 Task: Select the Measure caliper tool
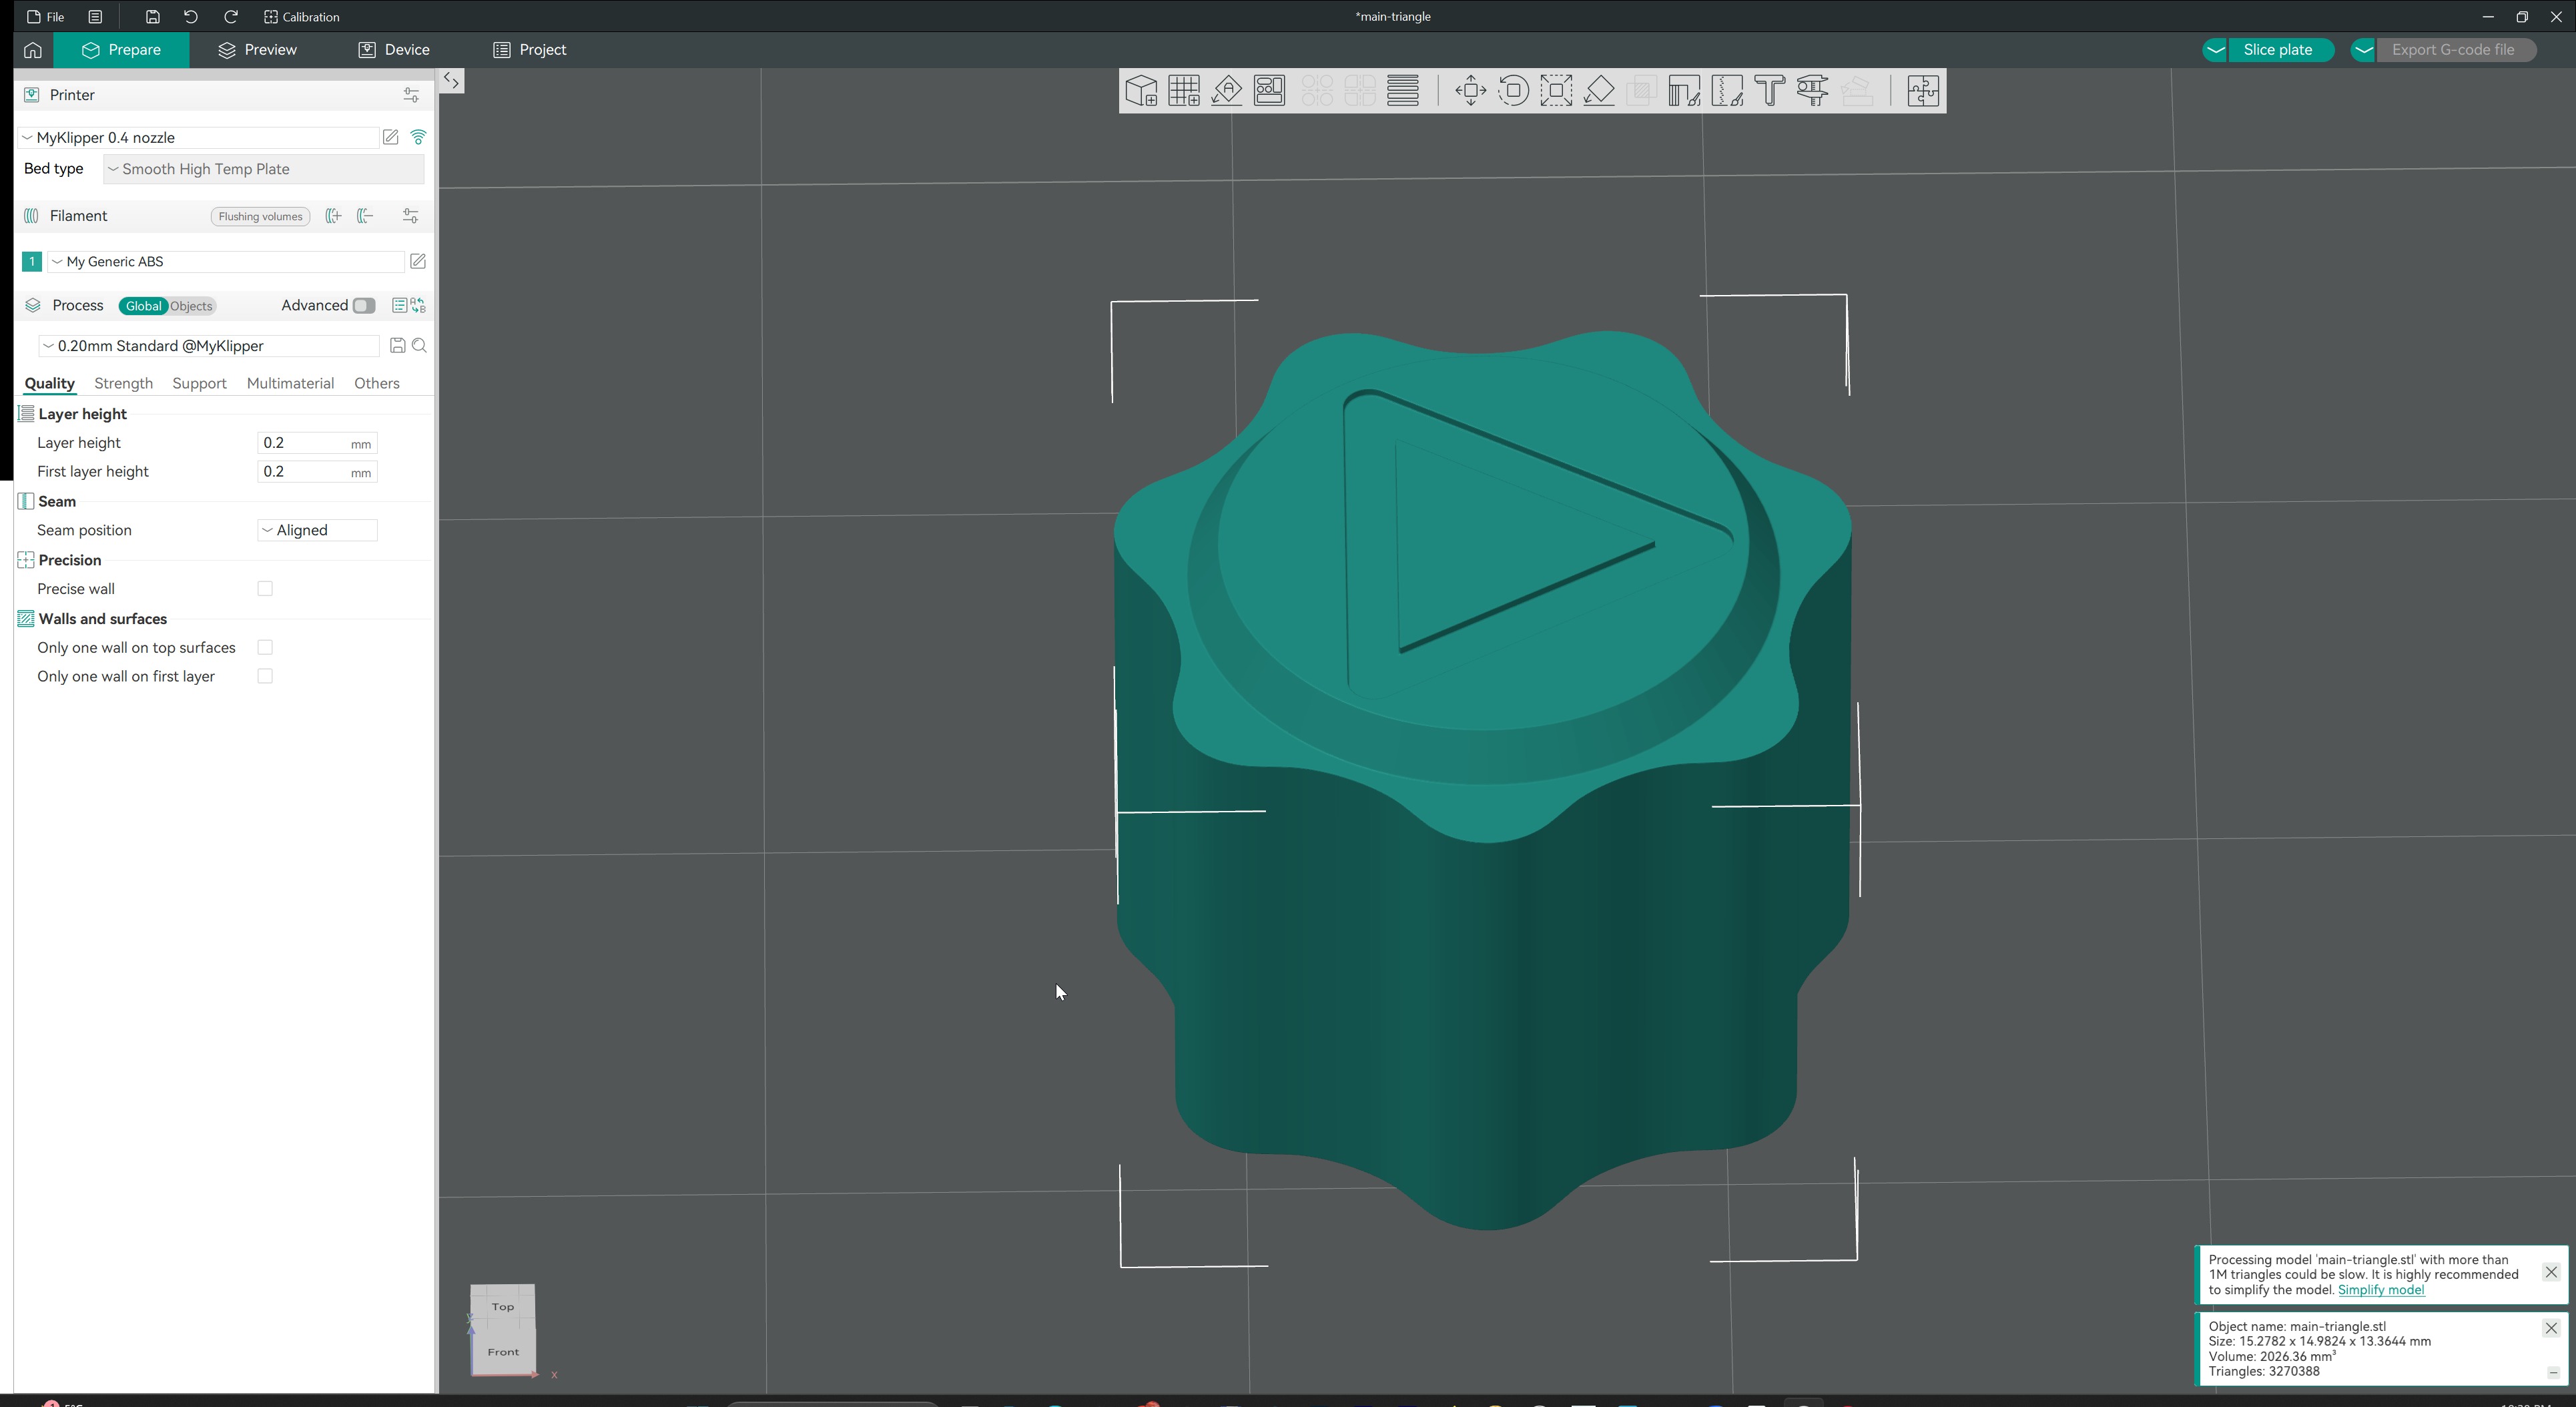[x=1813, y=91]
